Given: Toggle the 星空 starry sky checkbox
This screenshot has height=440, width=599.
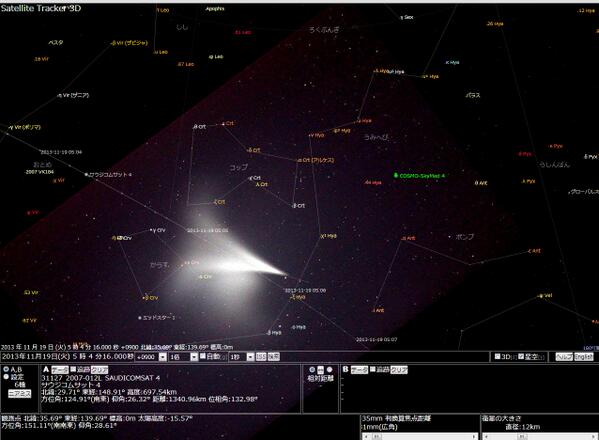Looking at the screenshot, I should pos(521,356).
